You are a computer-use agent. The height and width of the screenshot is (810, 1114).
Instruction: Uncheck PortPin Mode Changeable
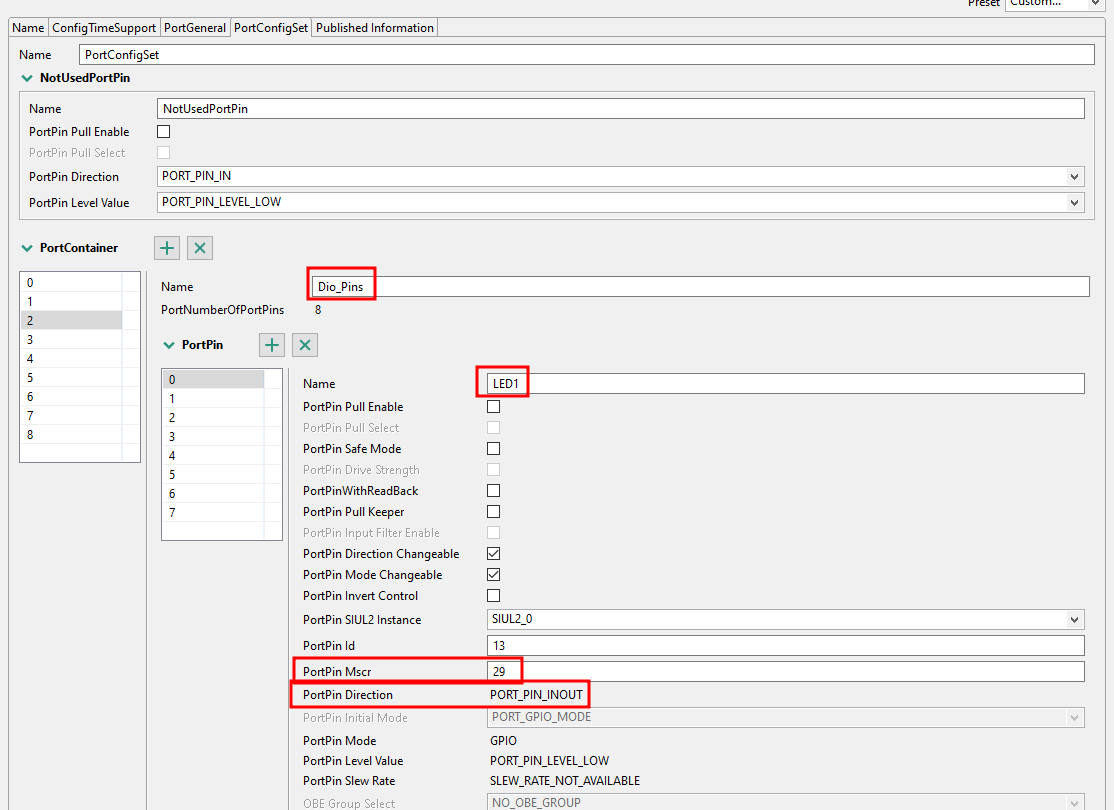[x=493, y=574]
